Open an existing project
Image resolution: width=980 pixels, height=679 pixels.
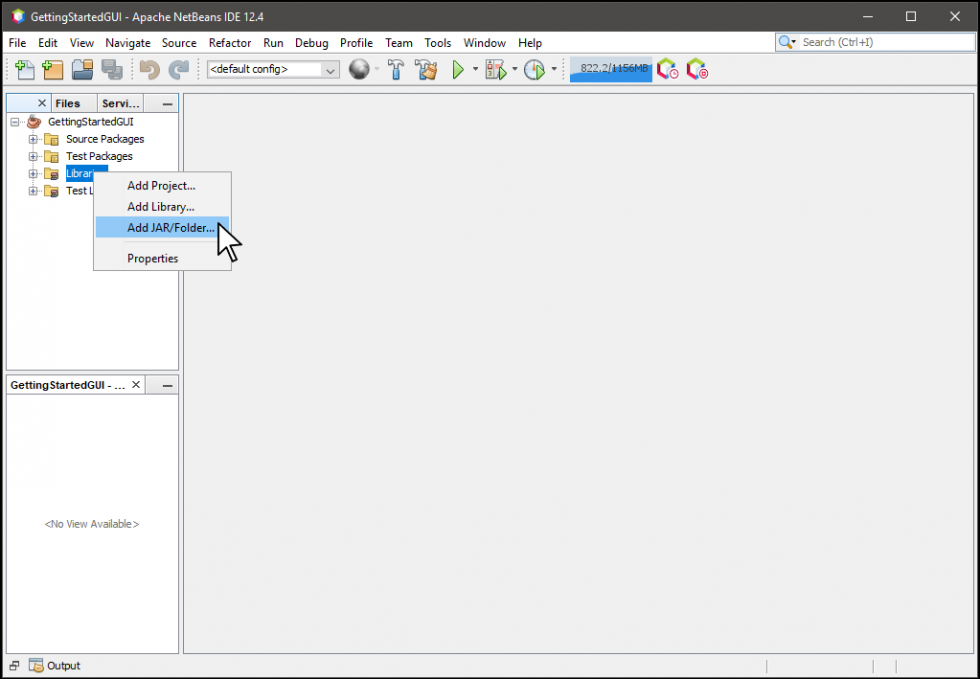coord(82,69)
